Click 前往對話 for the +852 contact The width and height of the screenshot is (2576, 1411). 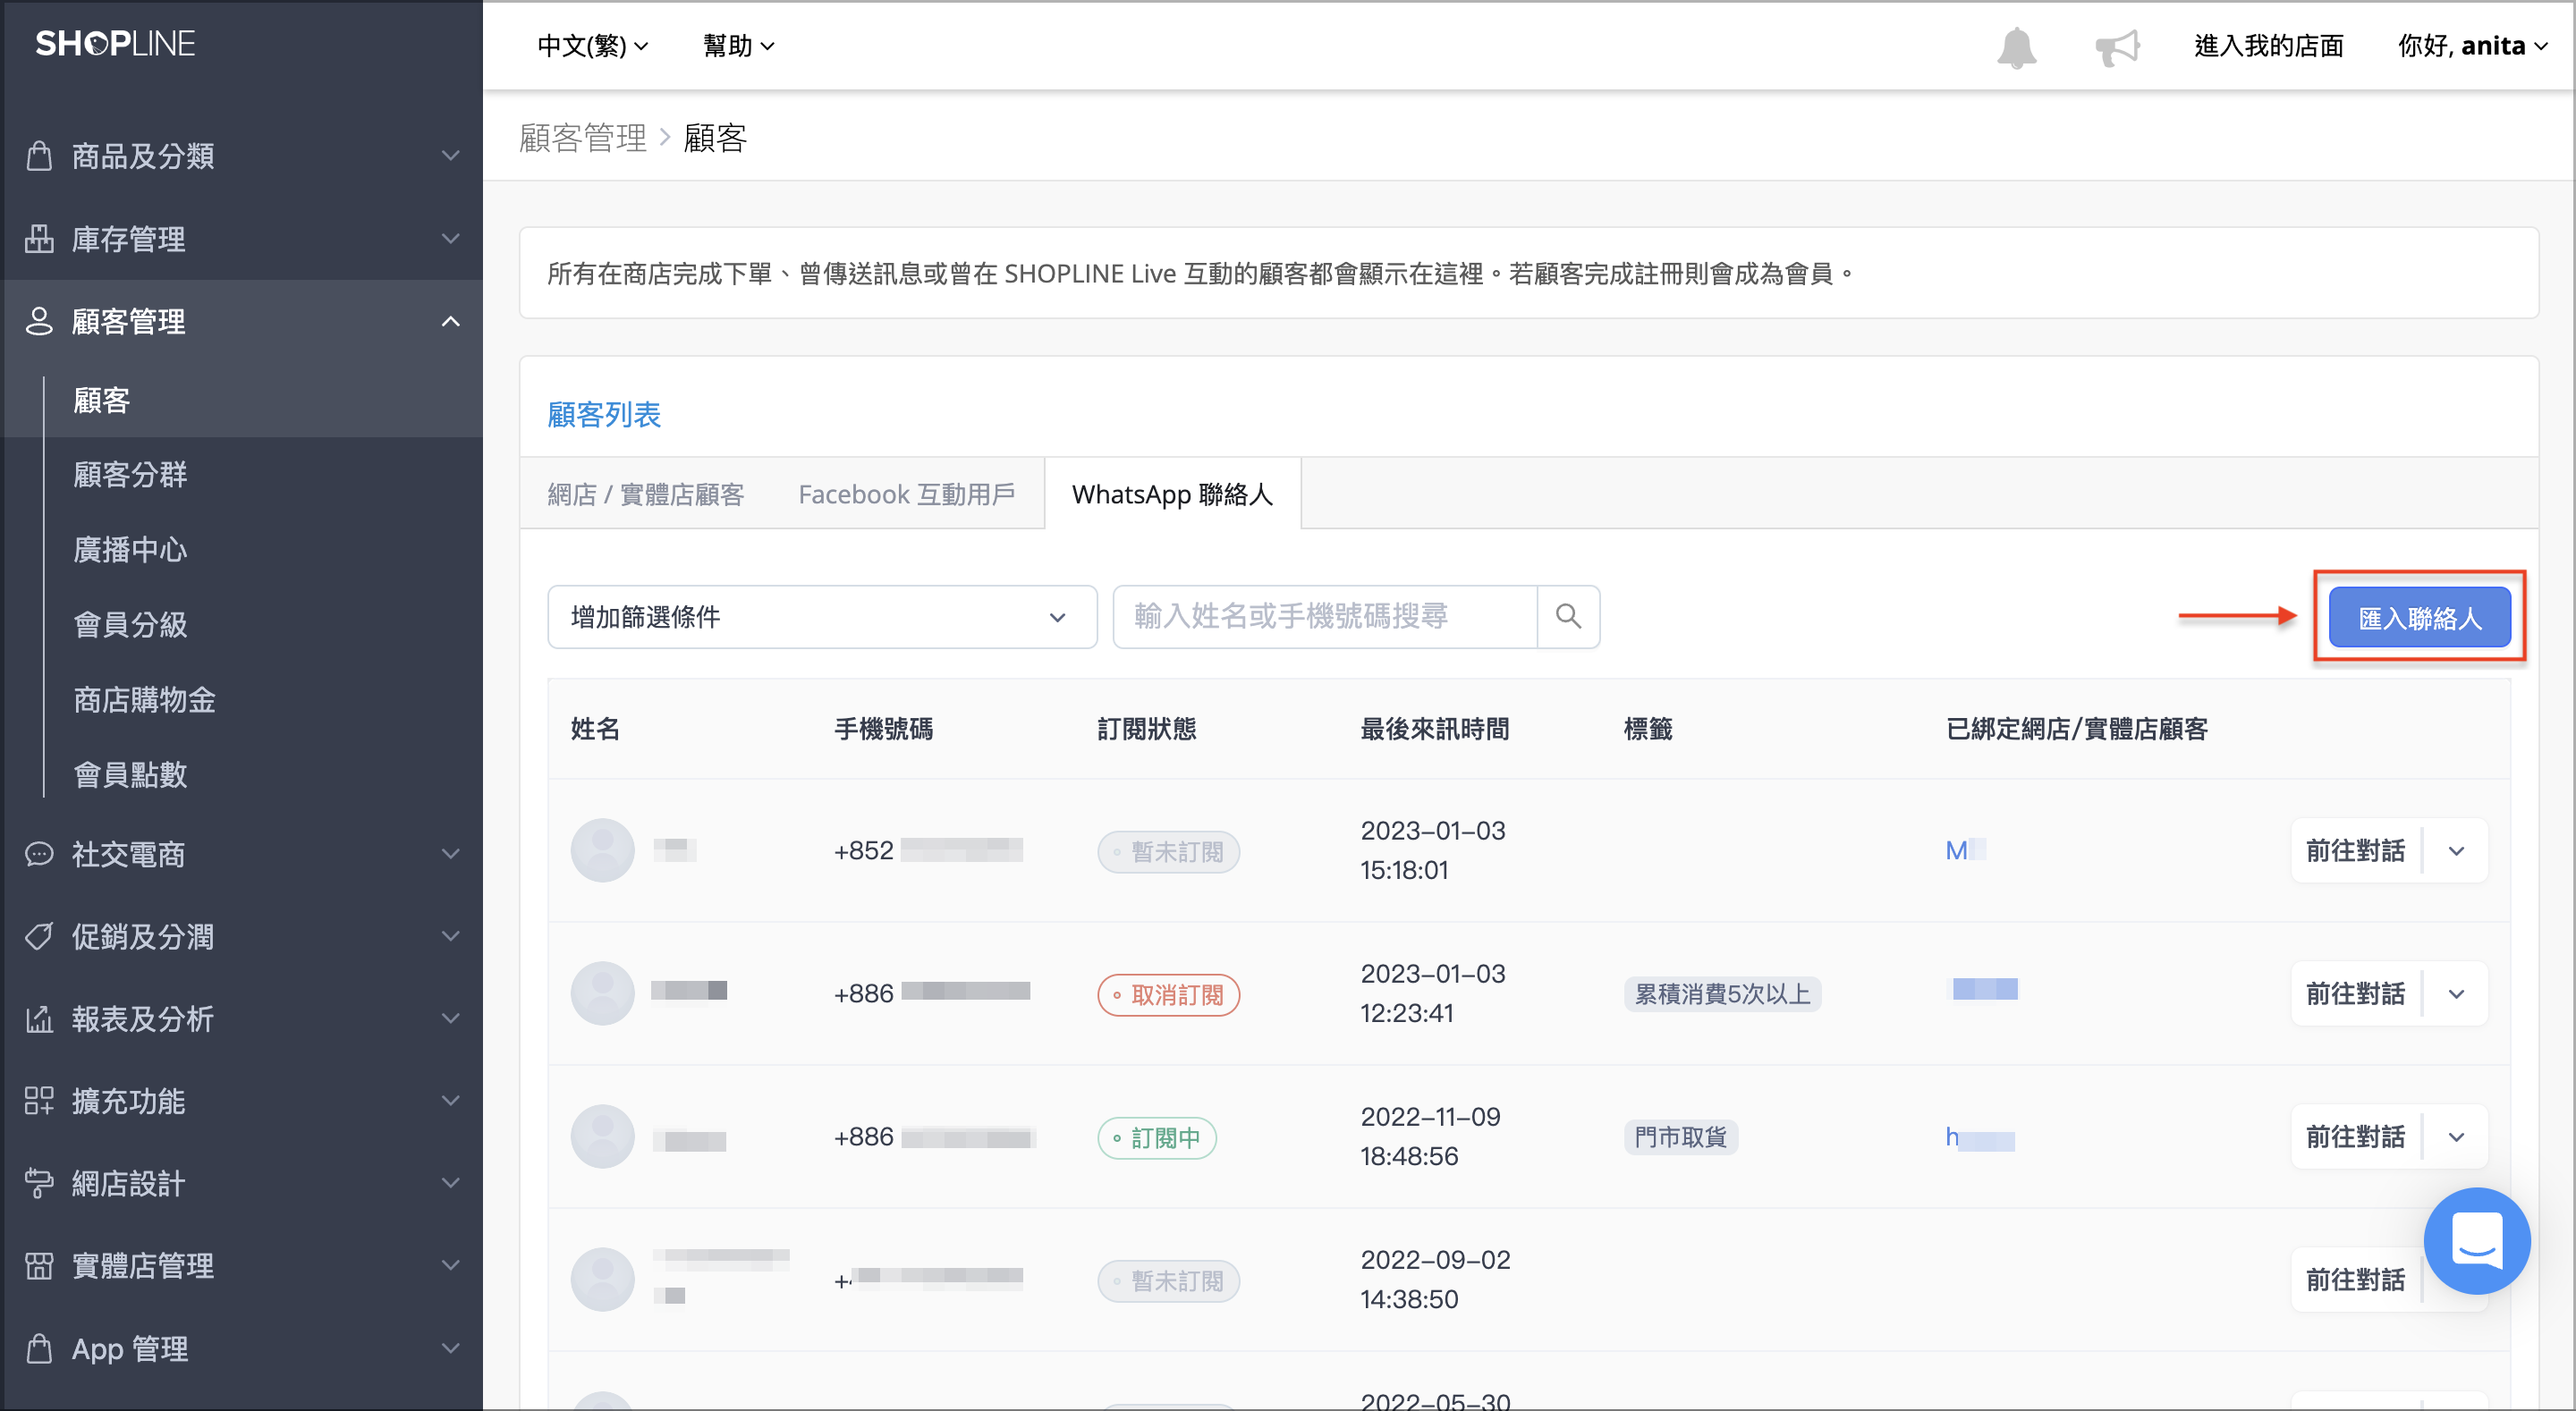point(2355,851)
